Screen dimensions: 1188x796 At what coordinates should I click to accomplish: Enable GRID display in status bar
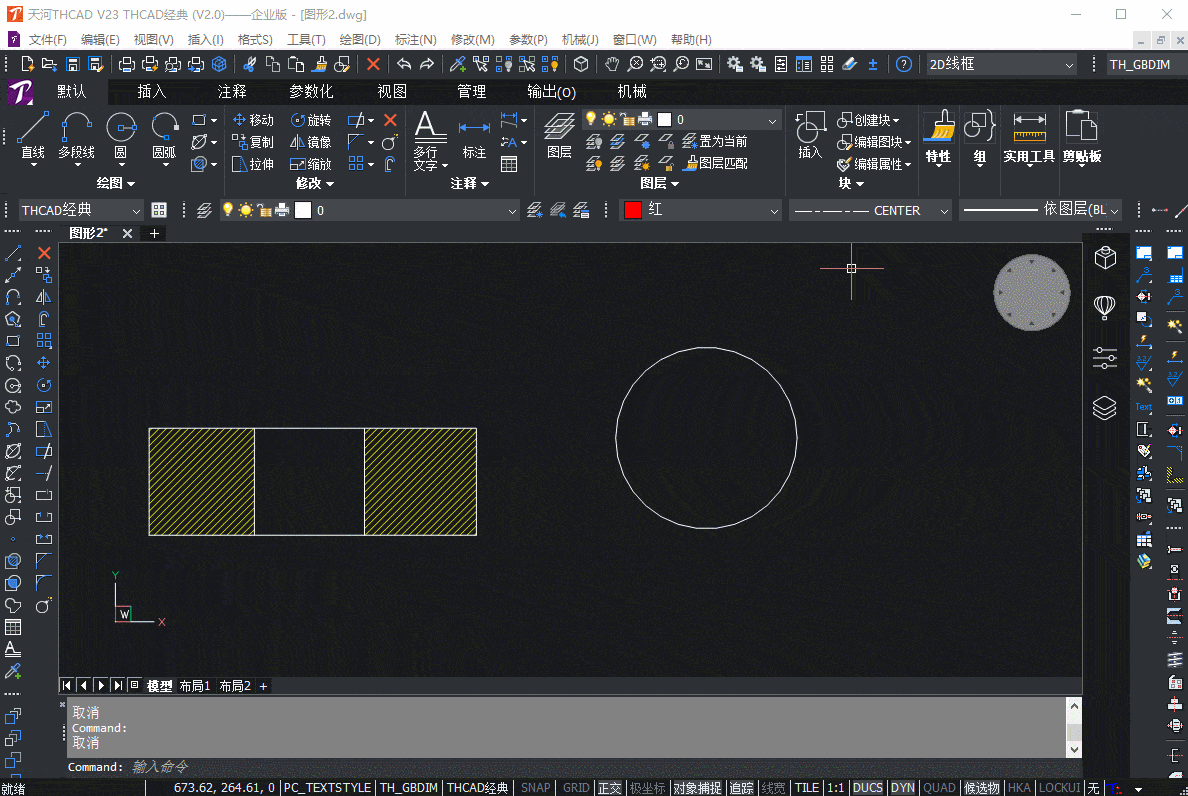[x=575, y=788]
